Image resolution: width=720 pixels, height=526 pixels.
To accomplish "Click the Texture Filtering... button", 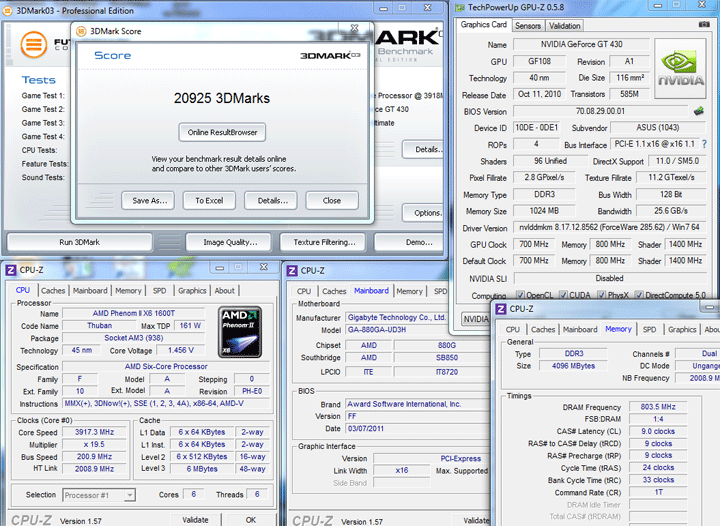I will (323, 242).
